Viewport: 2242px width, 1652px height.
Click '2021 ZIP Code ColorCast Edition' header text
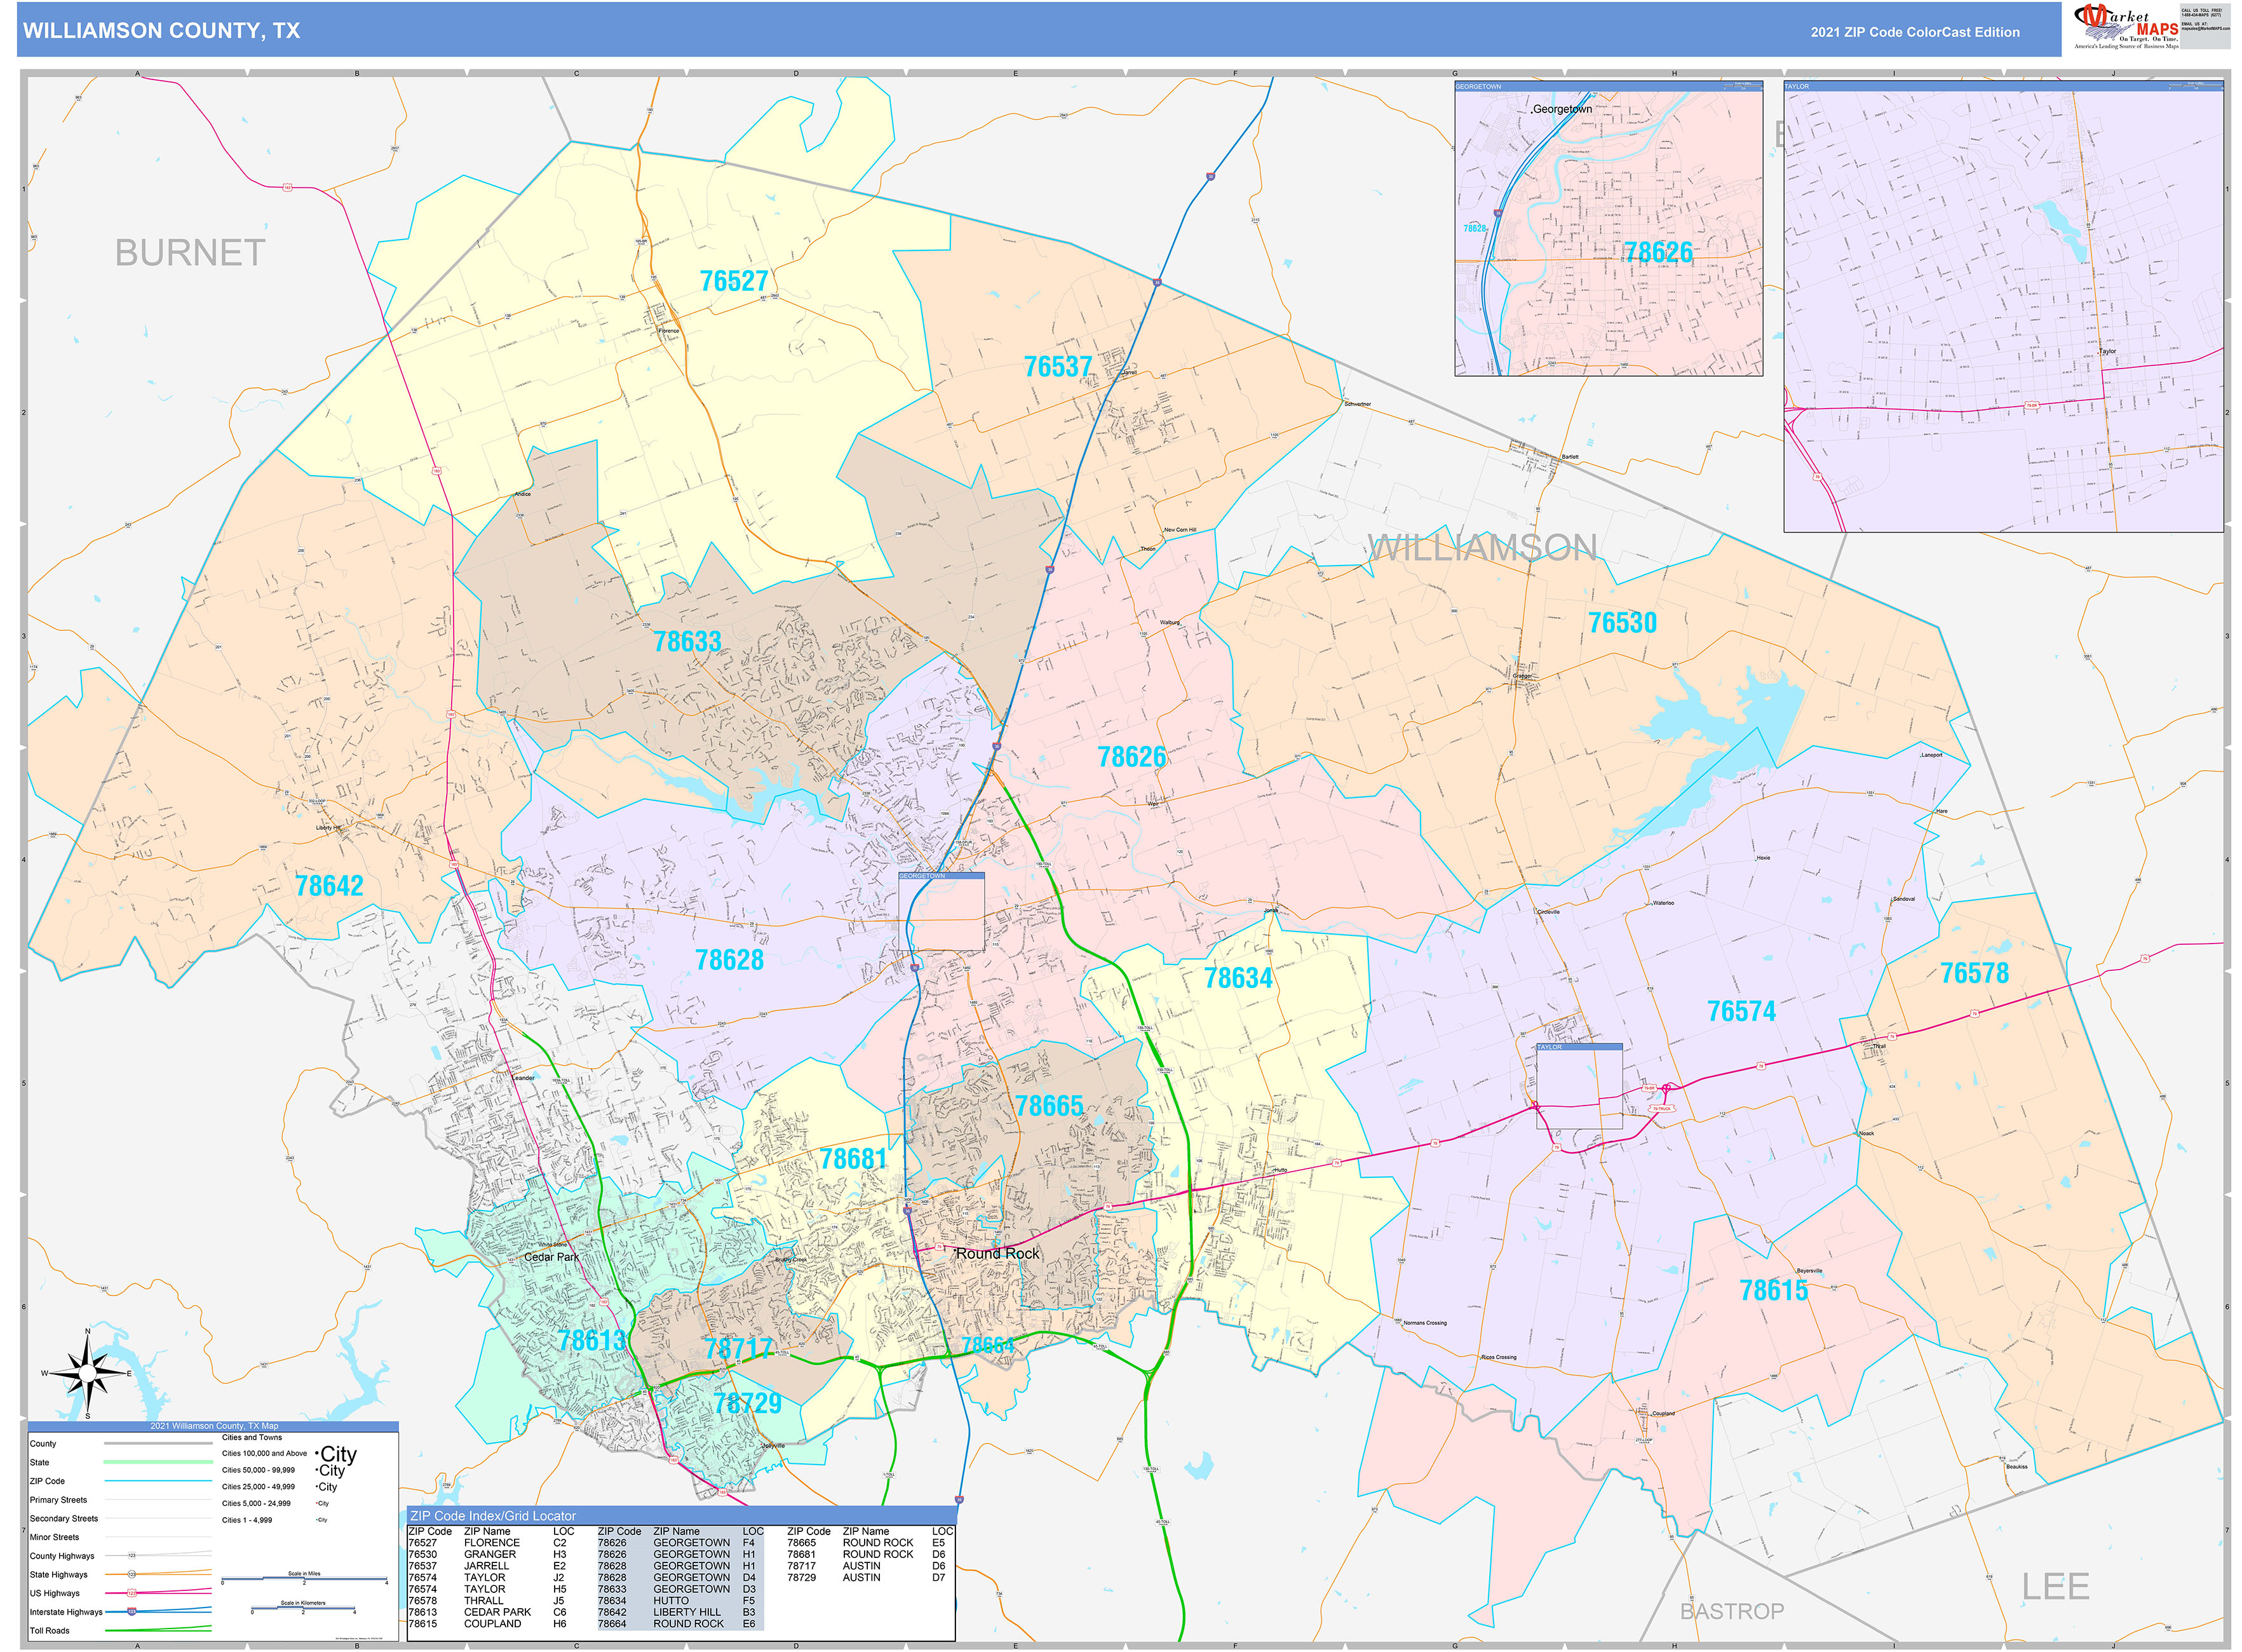tap(1915, 32)
